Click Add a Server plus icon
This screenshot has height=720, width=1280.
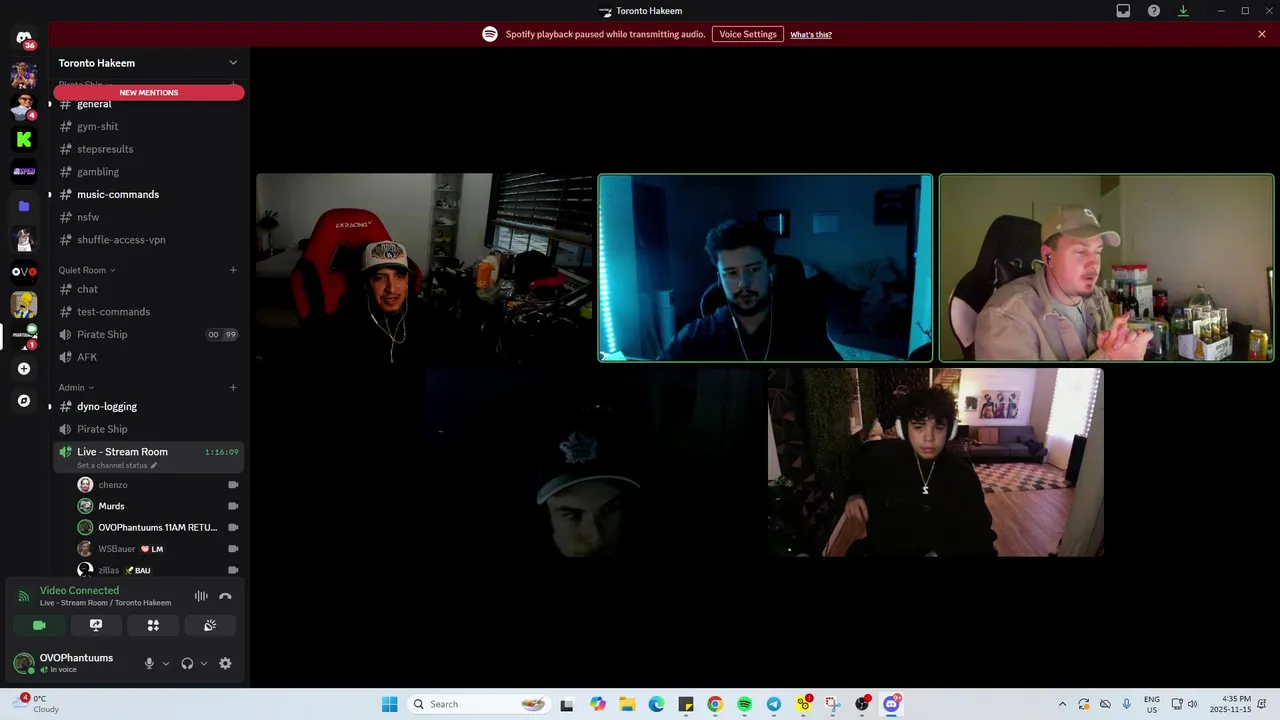pyautogui.click(x=24, y=369)
